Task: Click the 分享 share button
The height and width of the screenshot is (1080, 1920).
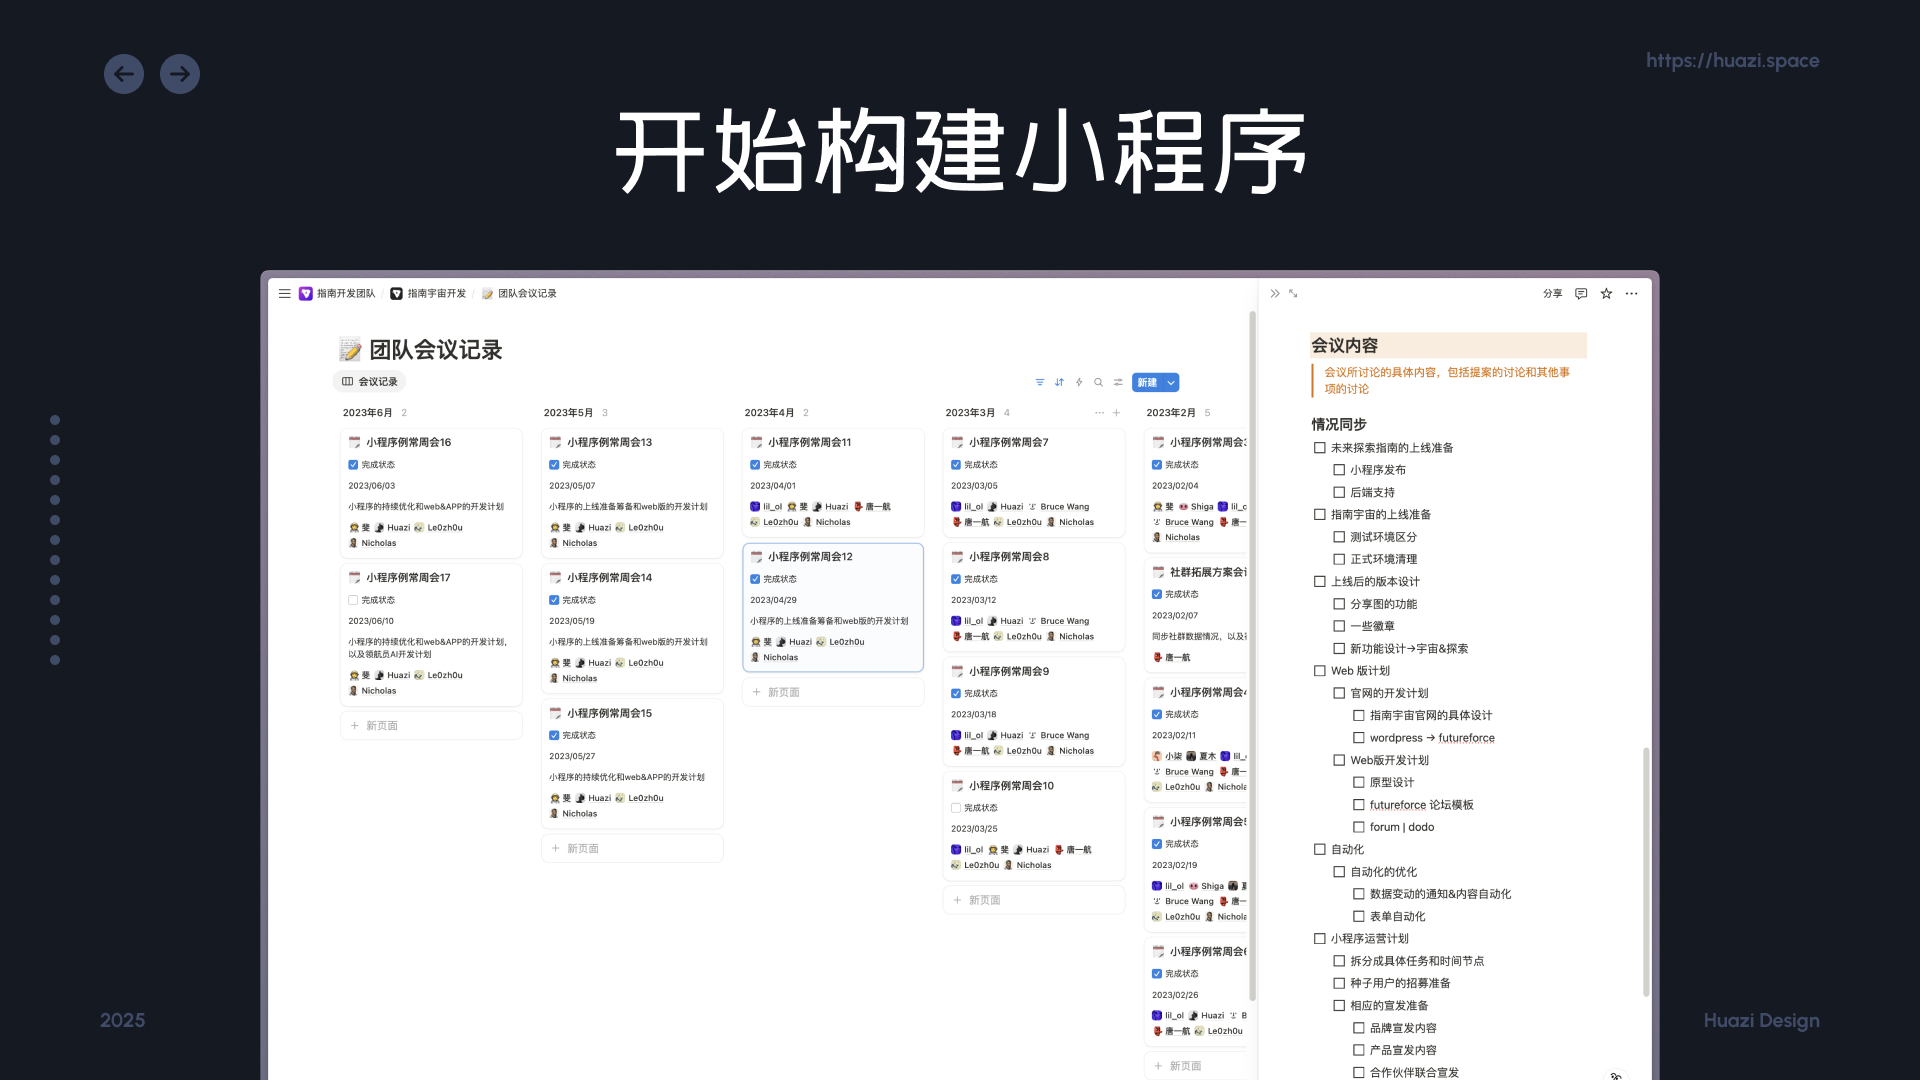Action: 1552,293
